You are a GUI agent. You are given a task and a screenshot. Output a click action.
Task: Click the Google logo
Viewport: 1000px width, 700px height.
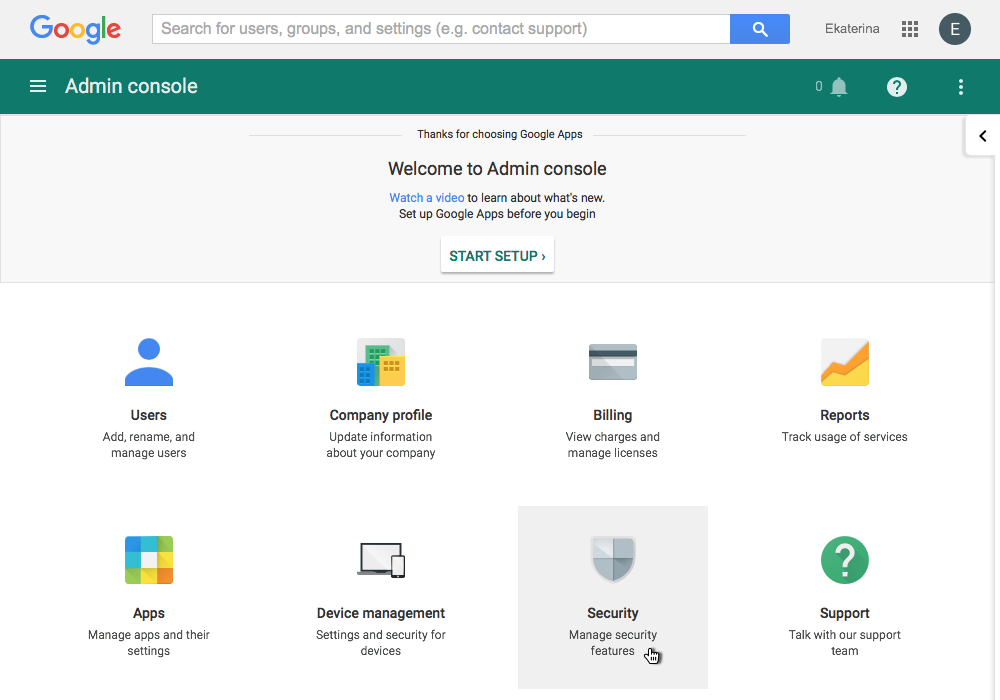(75, 29)
